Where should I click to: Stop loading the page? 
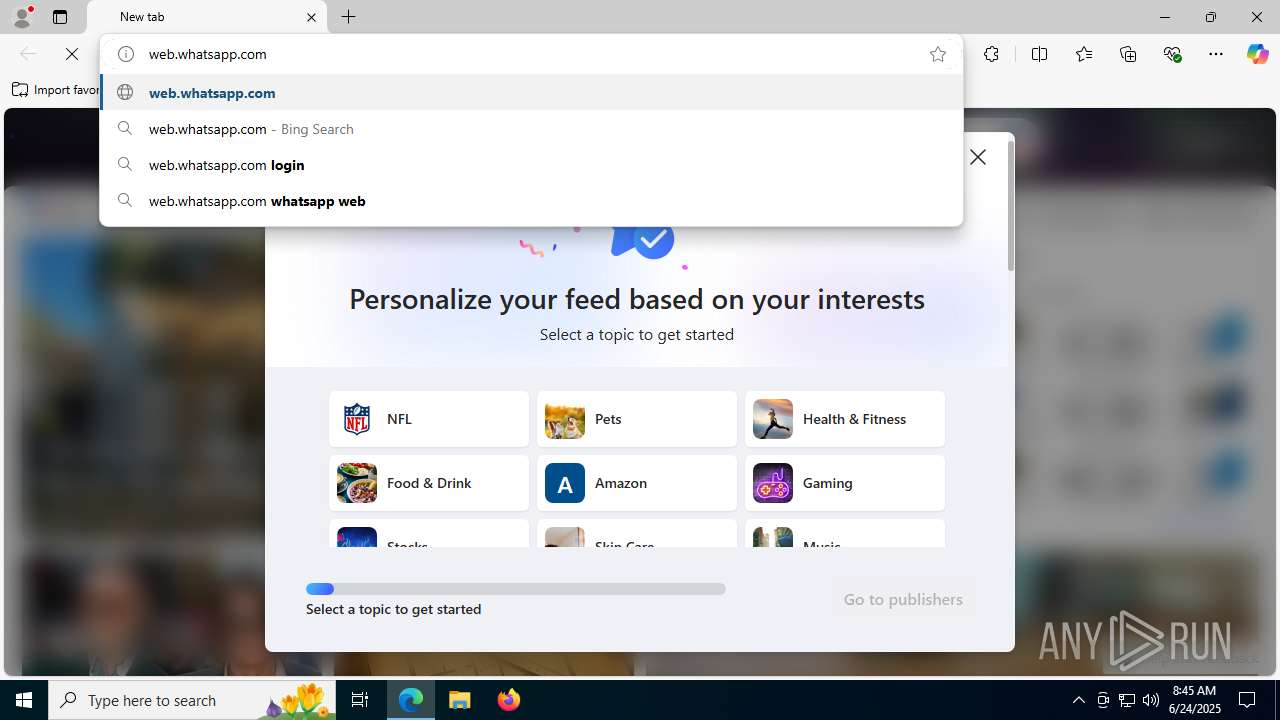(x=72, y=54)
